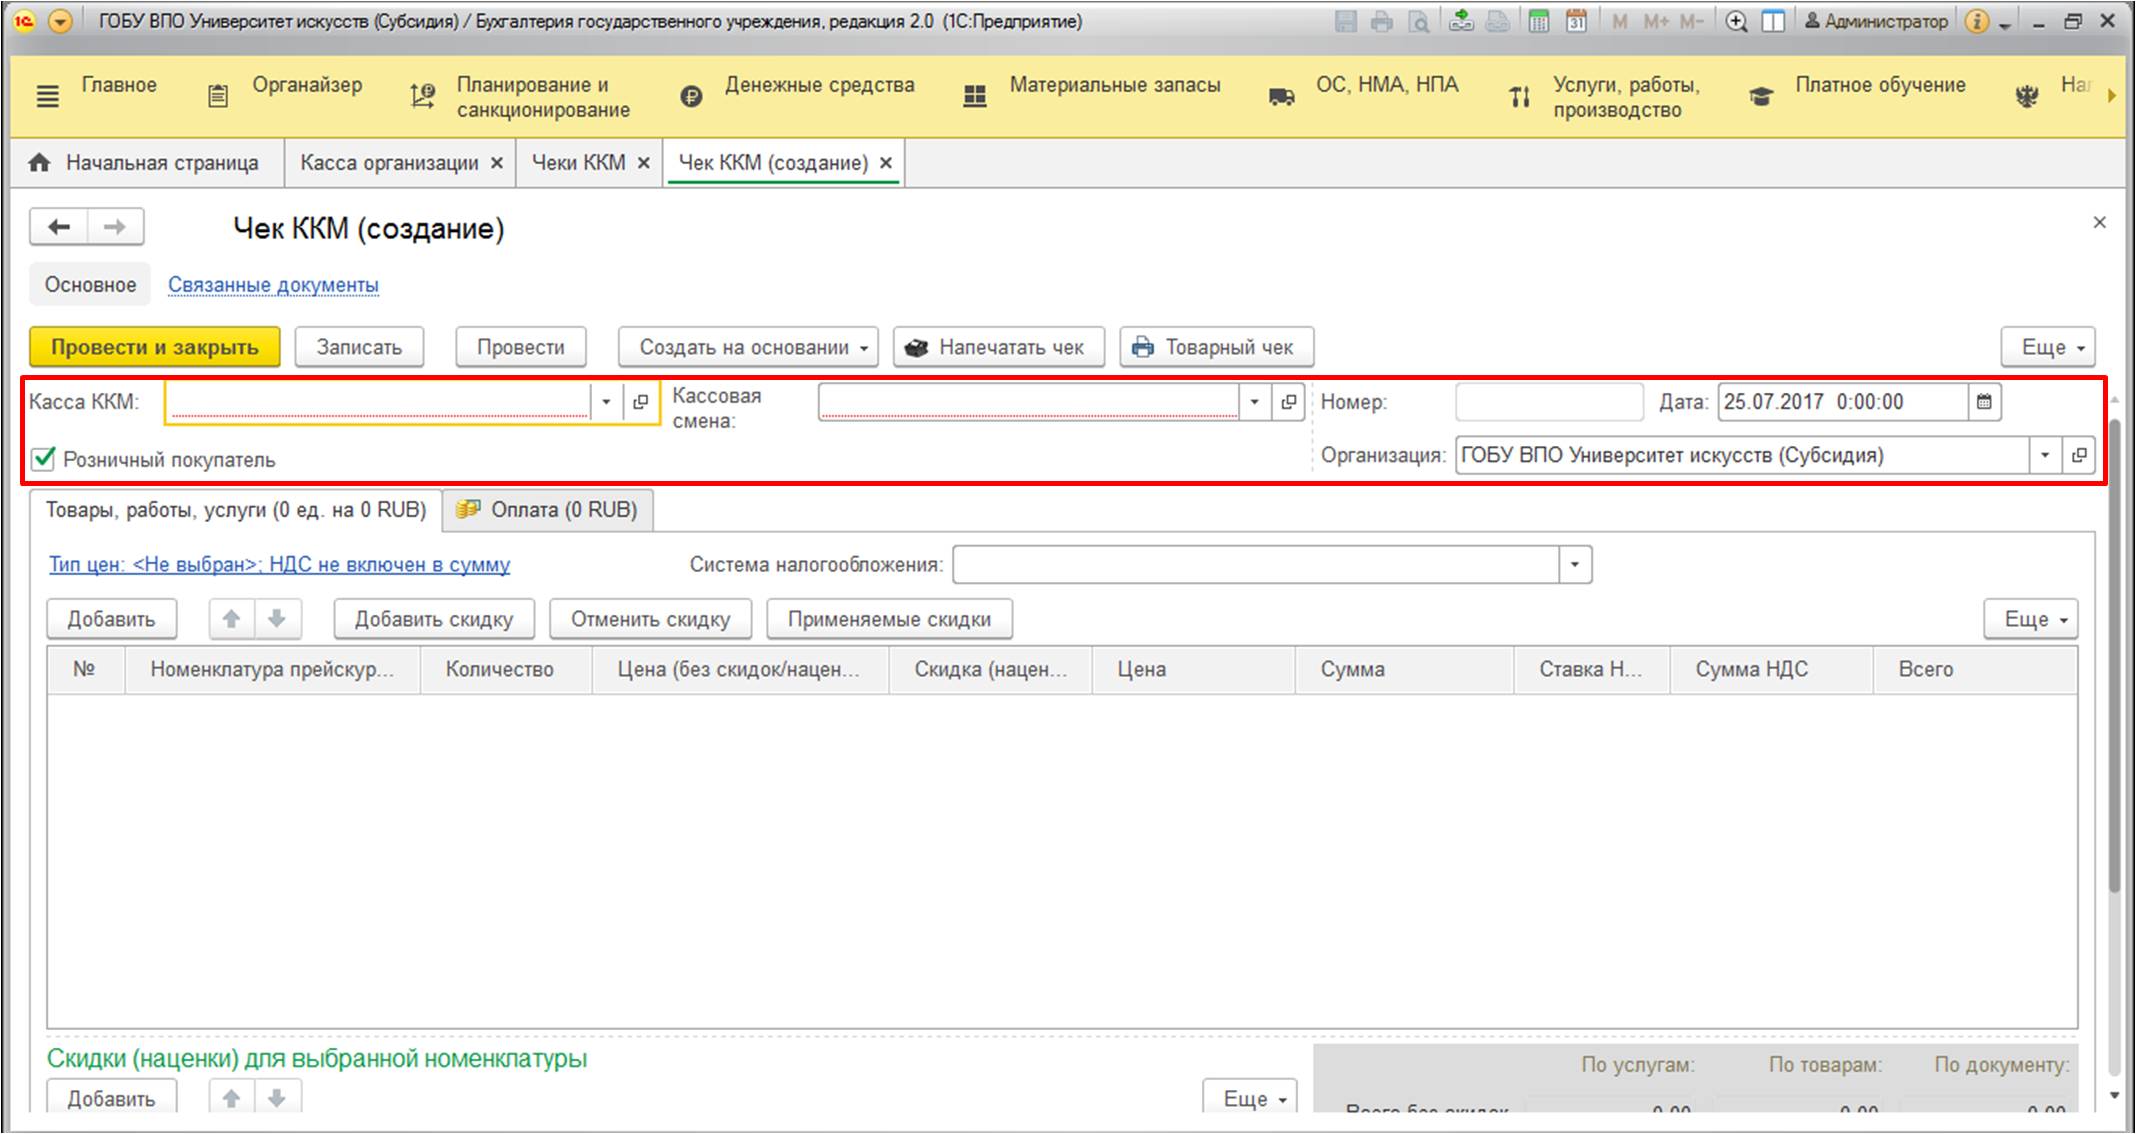Click the info help icon
The height and width of the screenshot is (1134, 2136).
[1976, 21]
